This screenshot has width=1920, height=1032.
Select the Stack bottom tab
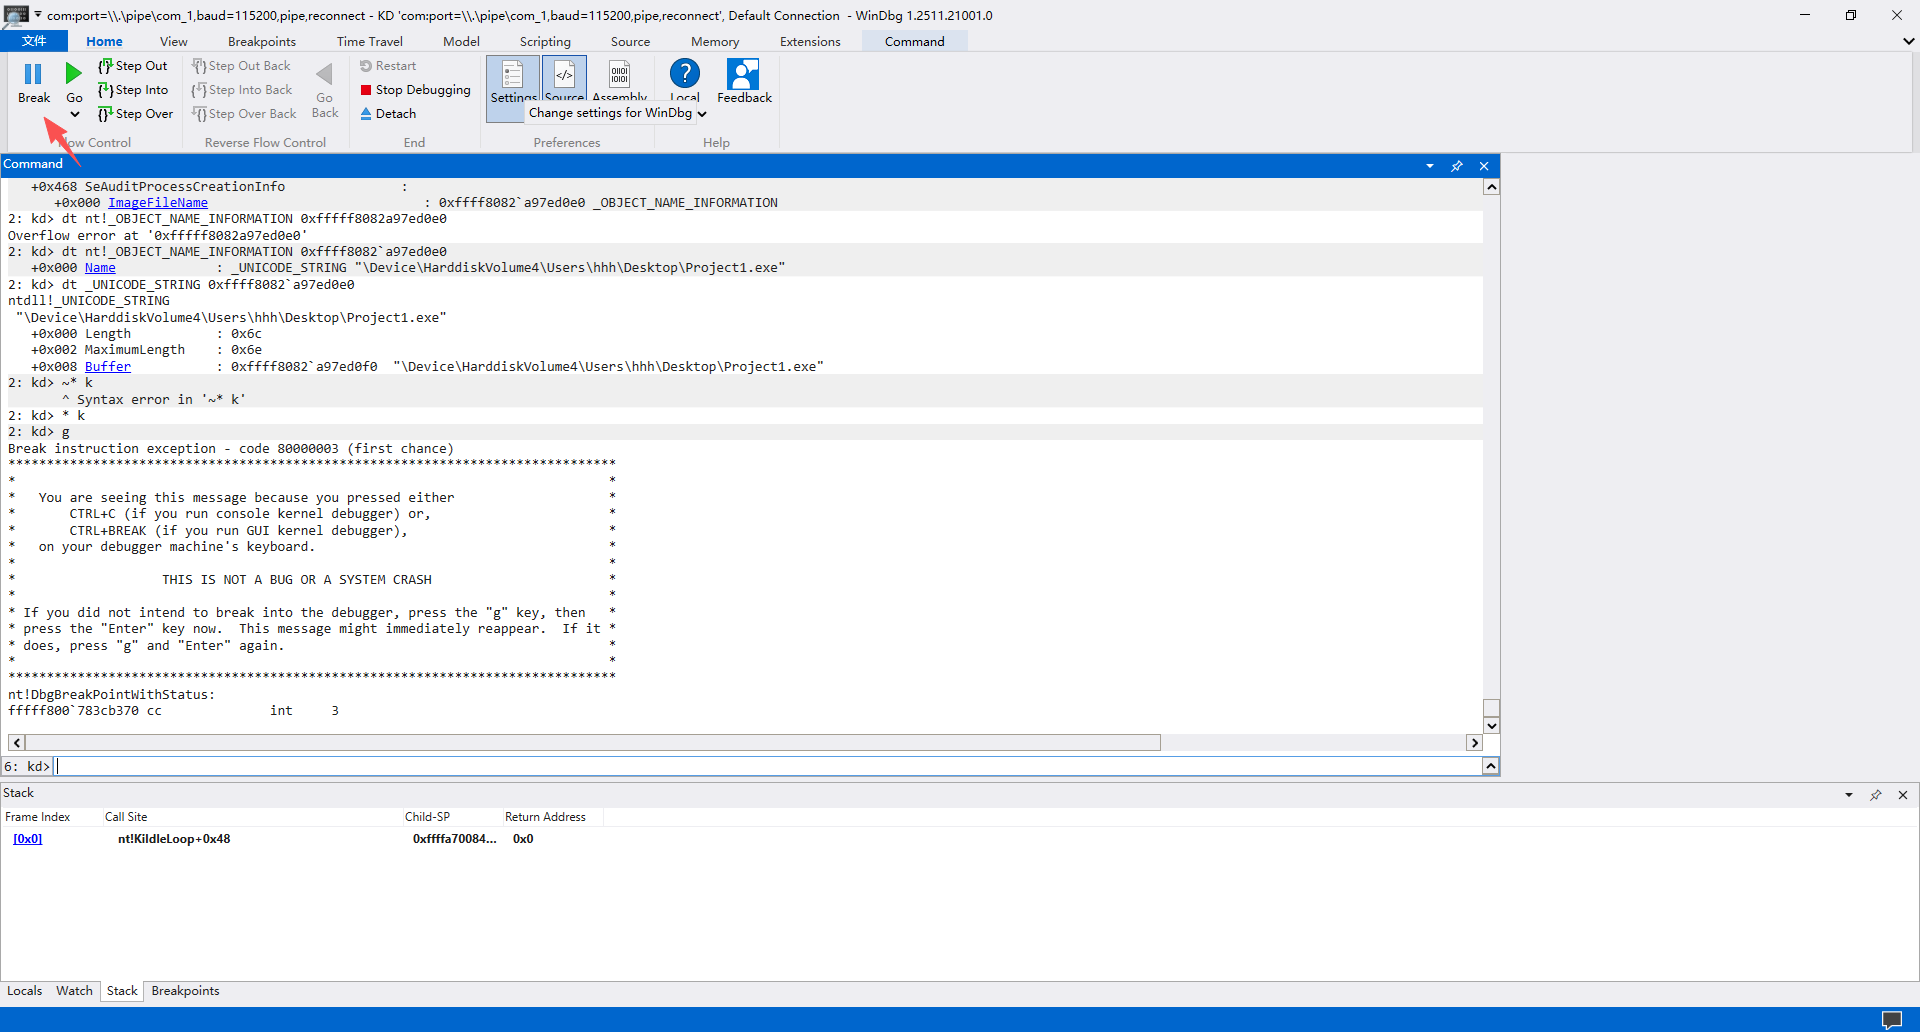pos(122,991)
